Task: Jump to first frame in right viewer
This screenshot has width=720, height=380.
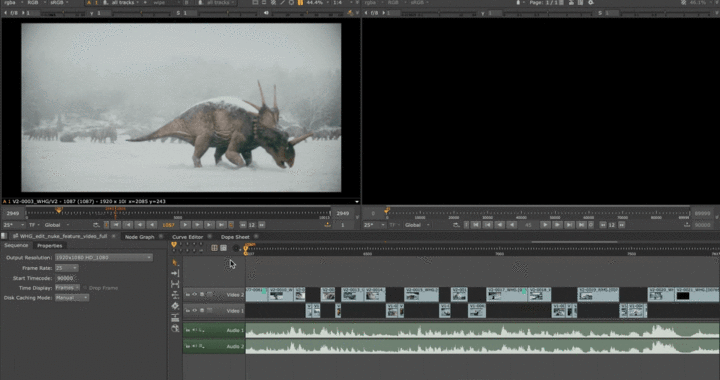Action: coord(476,225)
